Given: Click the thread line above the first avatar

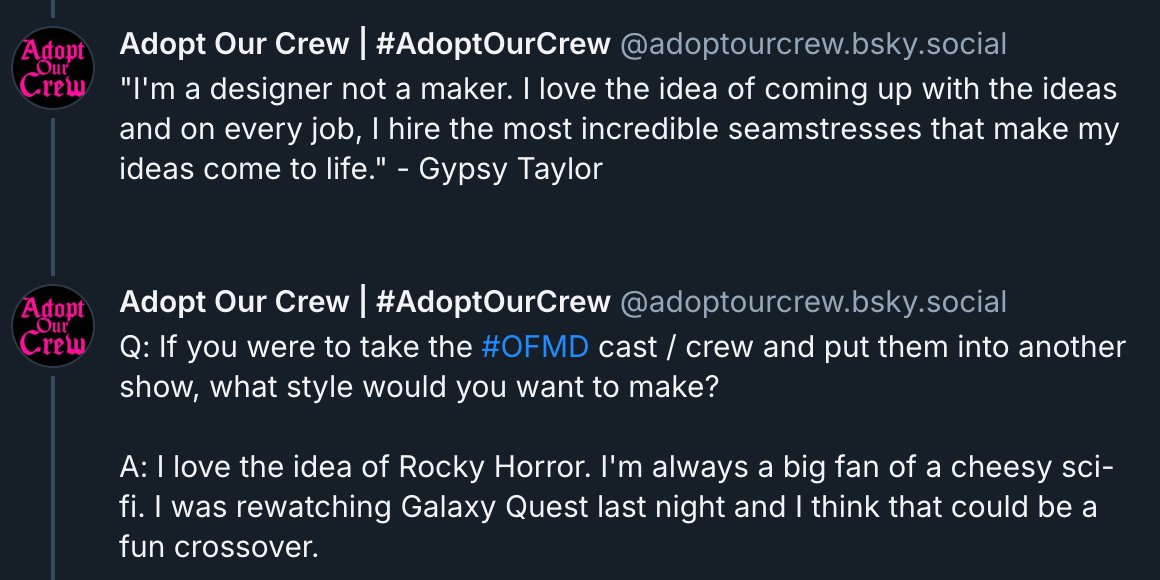Looking at the screenshot, I should 52,10.
